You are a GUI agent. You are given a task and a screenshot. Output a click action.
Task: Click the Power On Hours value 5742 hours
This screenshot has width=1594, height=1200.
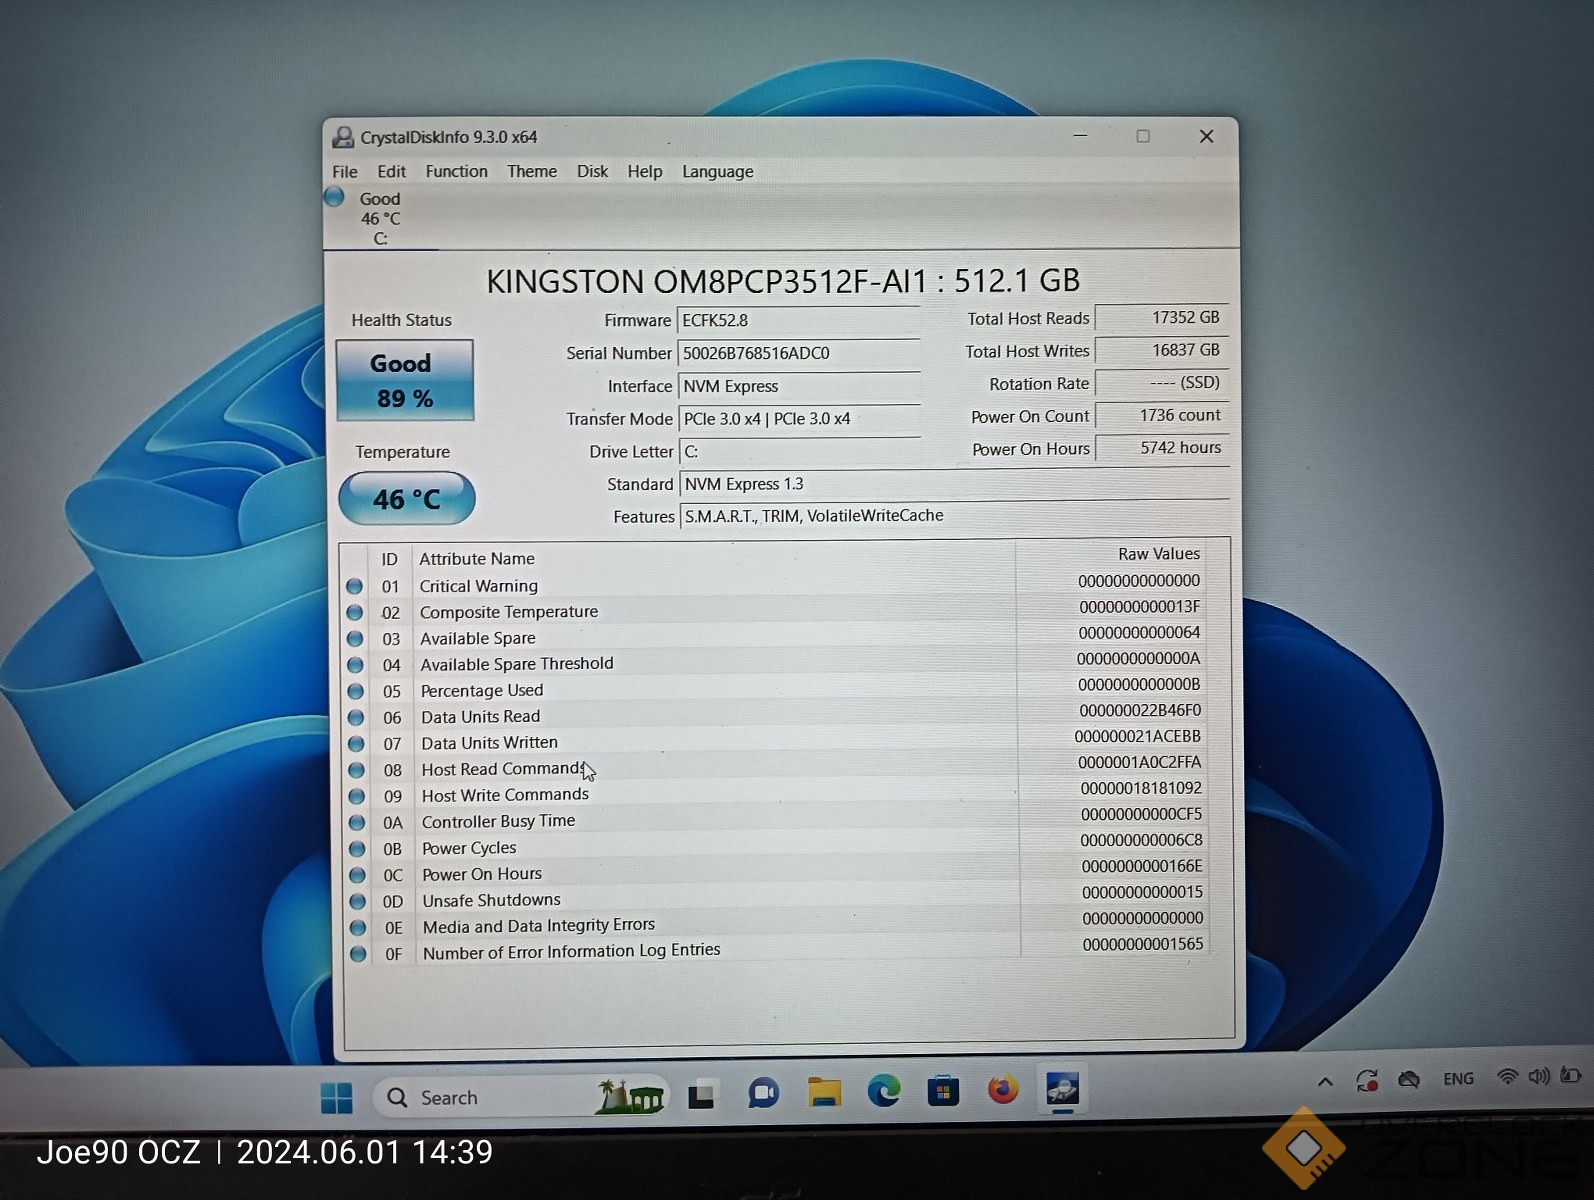pos(1162,448)
